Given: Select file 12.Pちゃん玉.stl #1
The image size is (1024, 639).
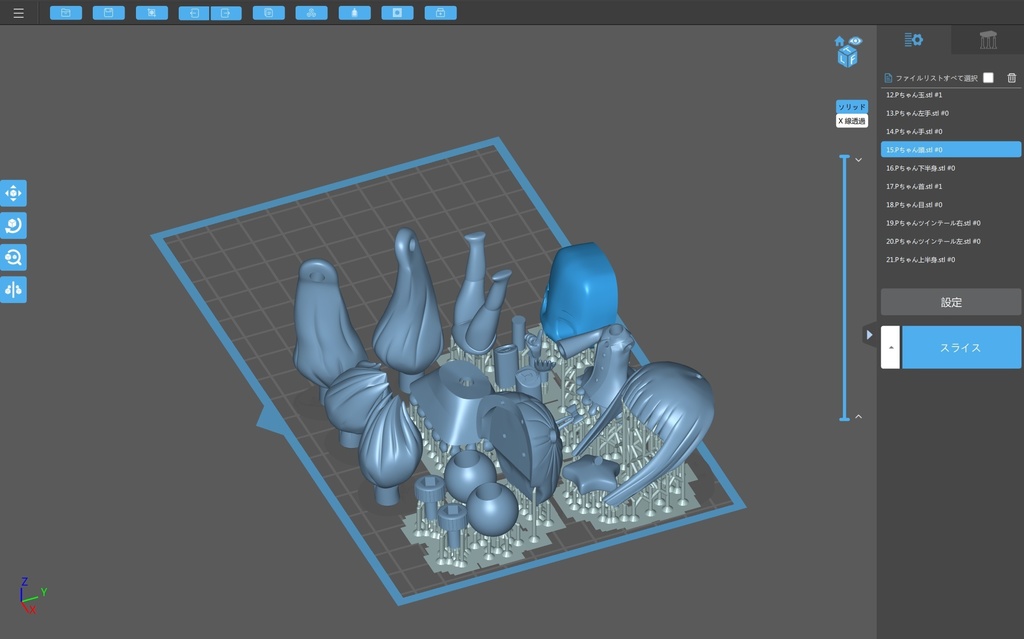Looking at the screenshot, I should click(x=951, y=95).
